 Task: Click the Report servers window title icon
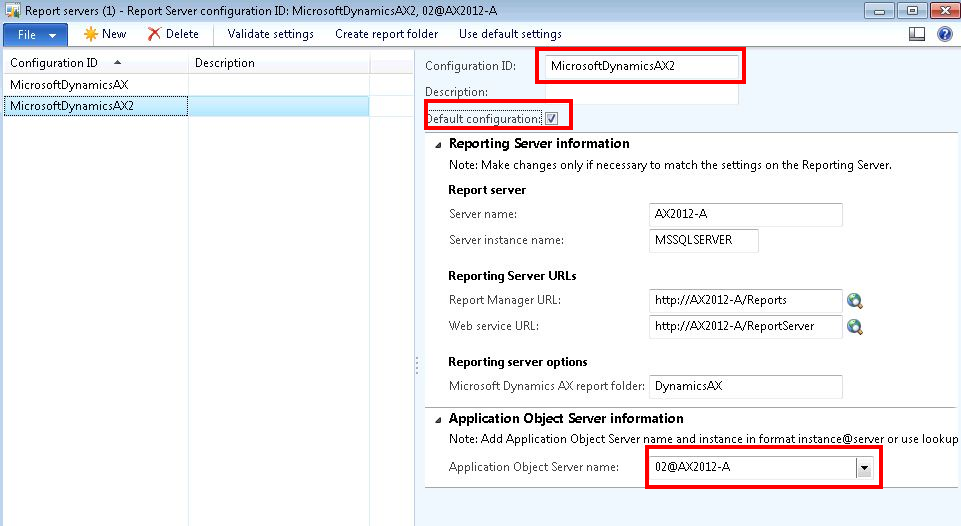(x=11, y=10)
